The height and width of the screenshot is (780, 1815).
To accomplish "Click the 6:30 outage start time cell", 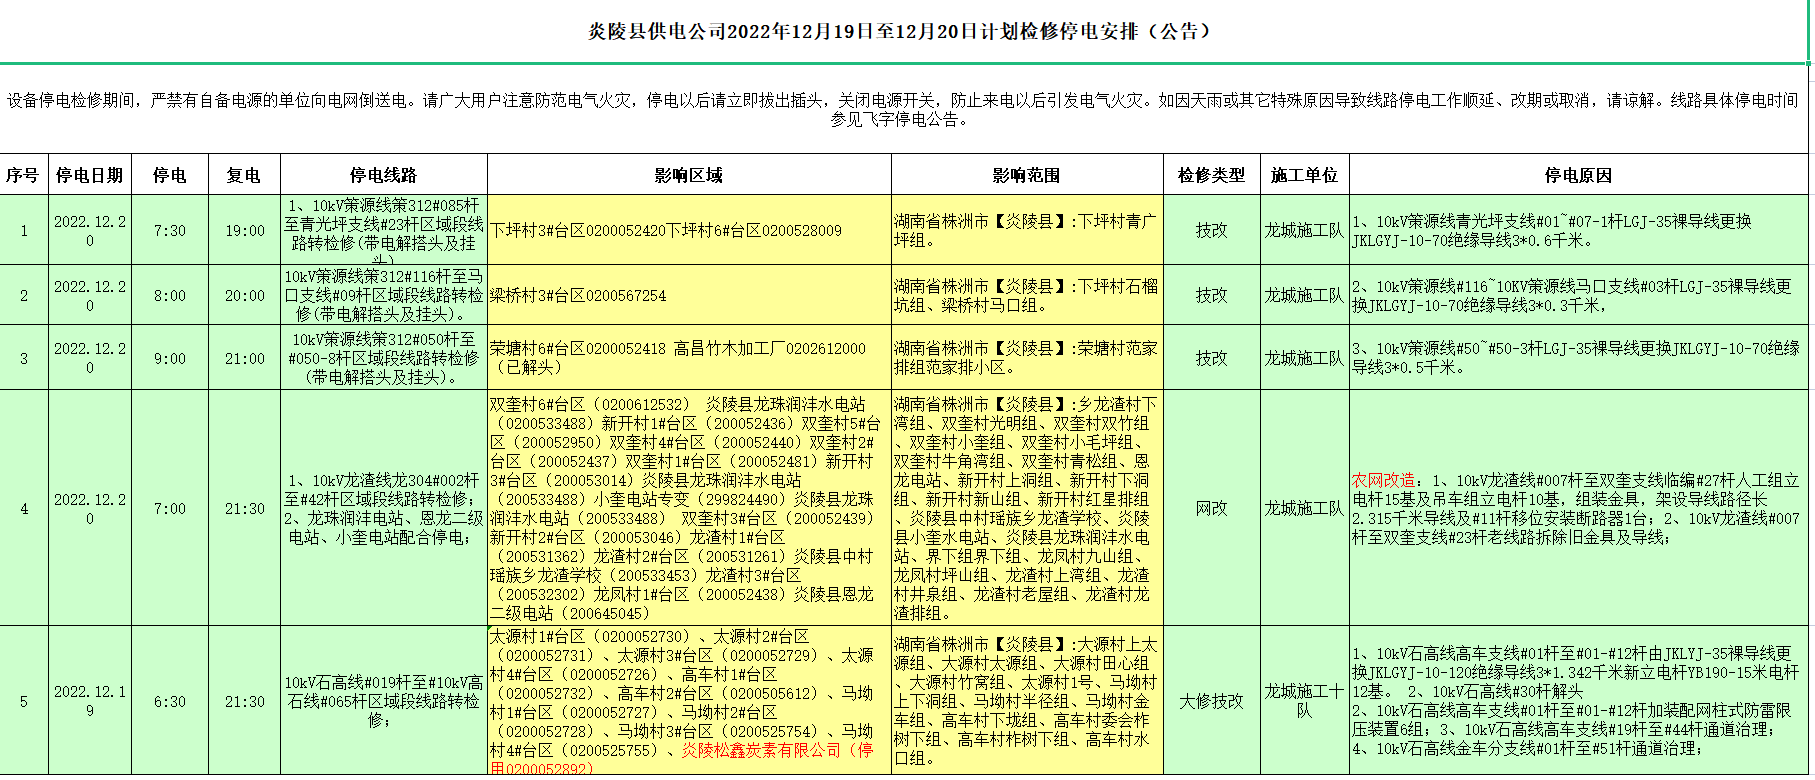I will tap(170, 702).
